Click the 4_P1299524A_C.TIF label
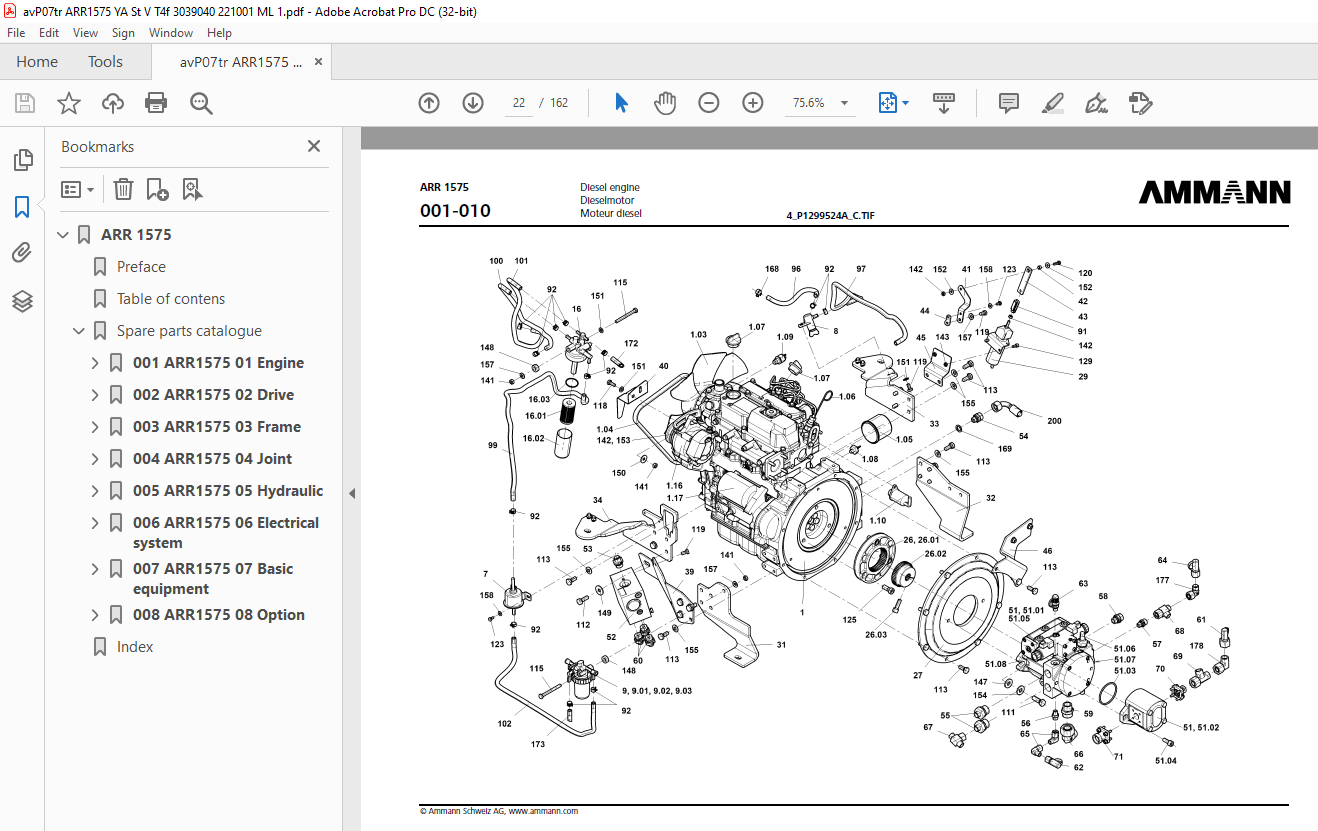 [x=830, y=215]
